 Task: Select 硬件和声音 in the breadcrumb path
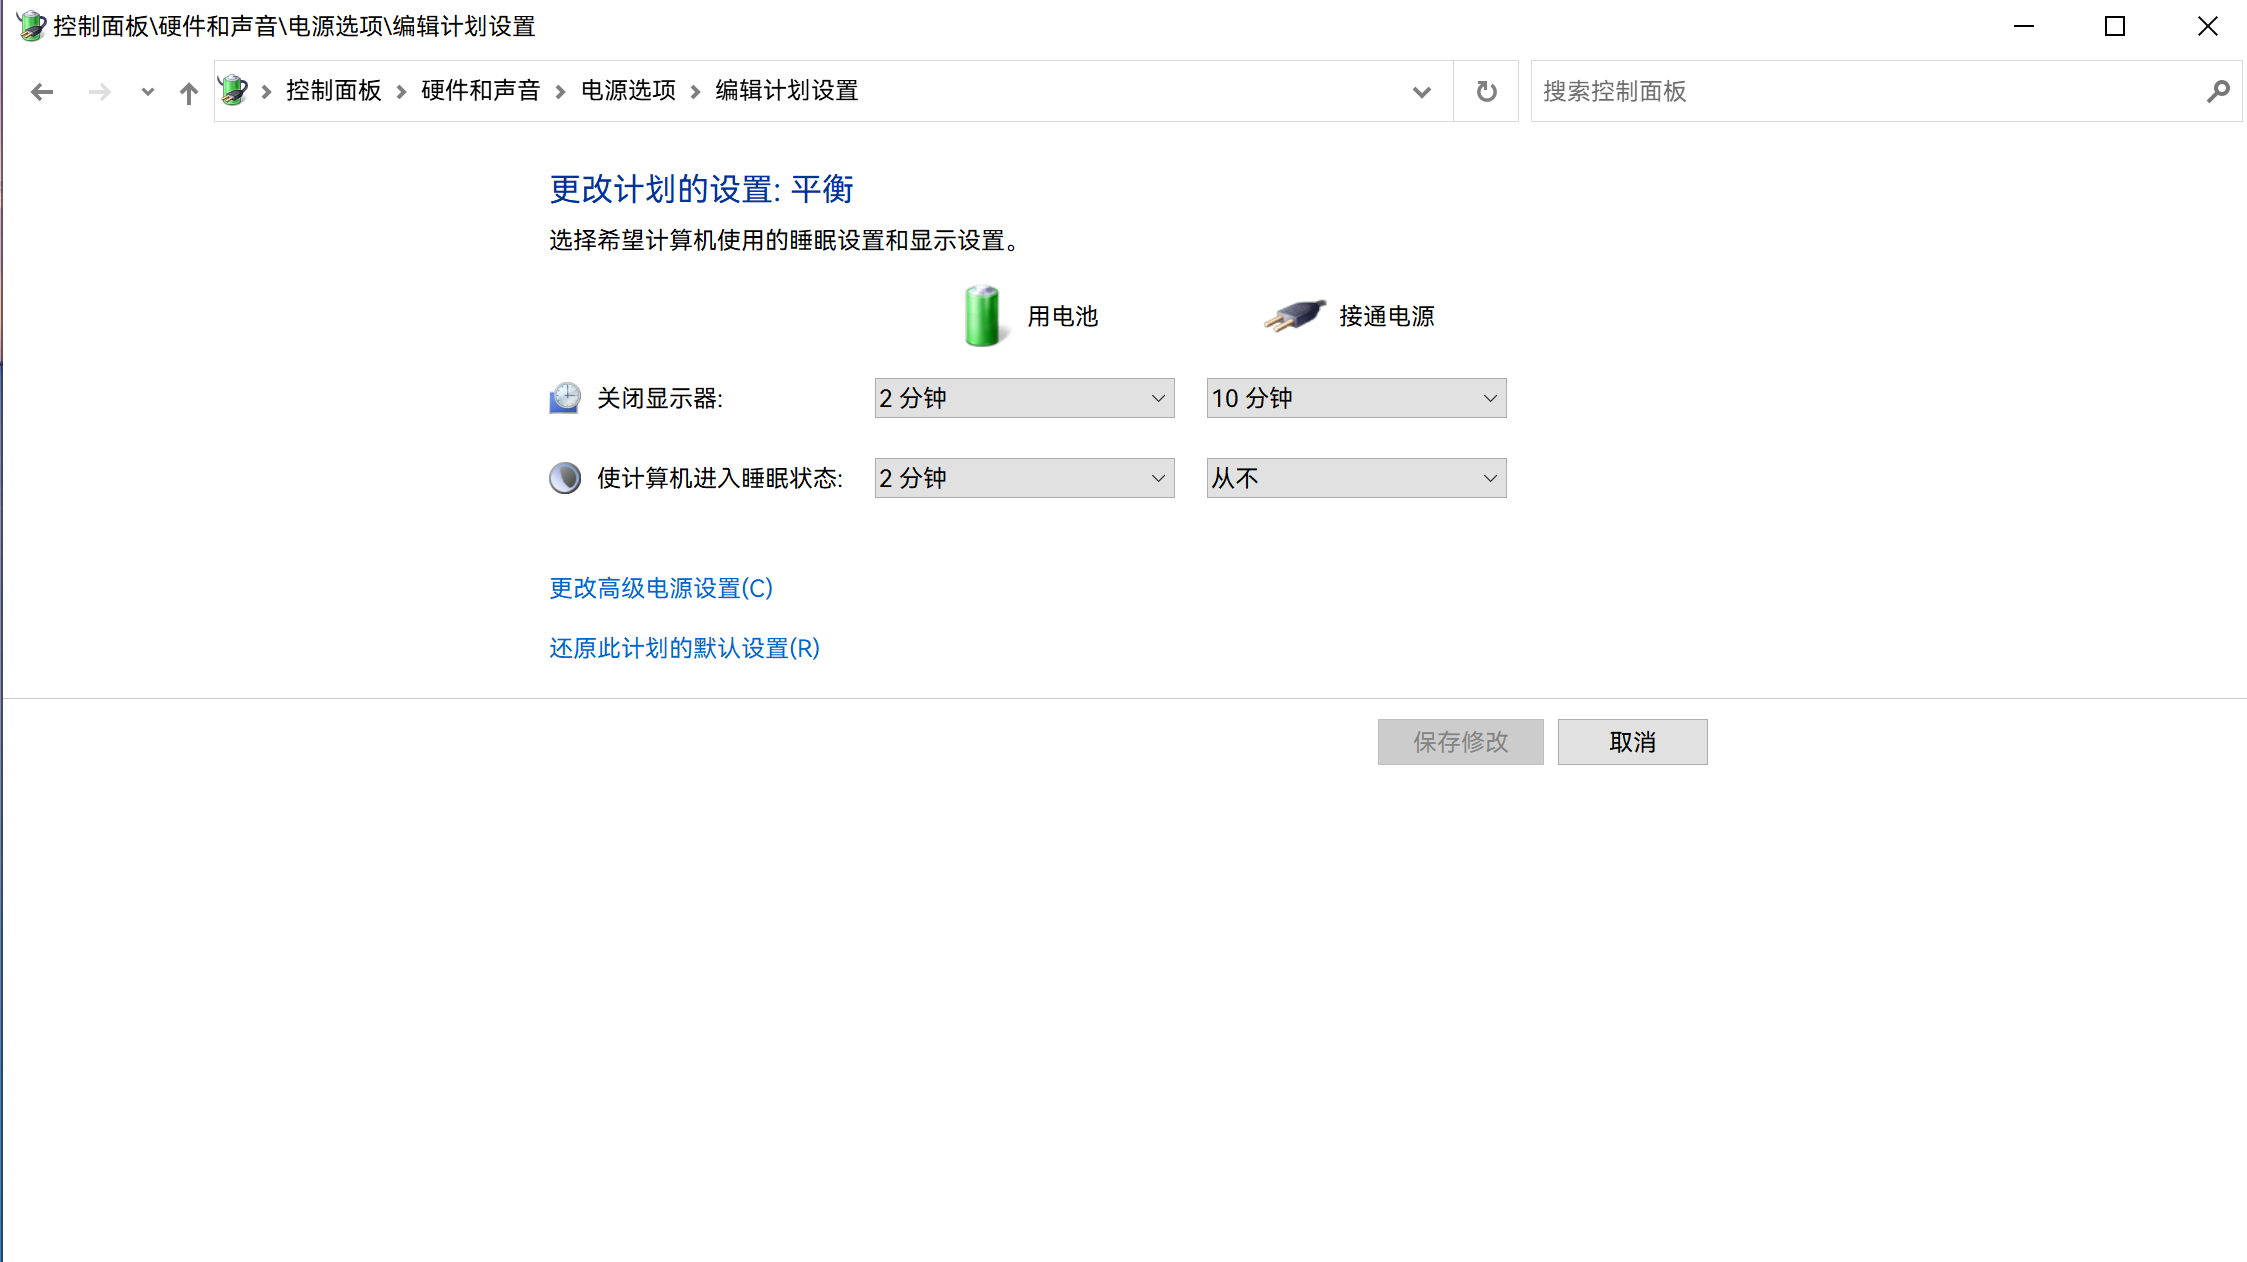pos(479,90)
